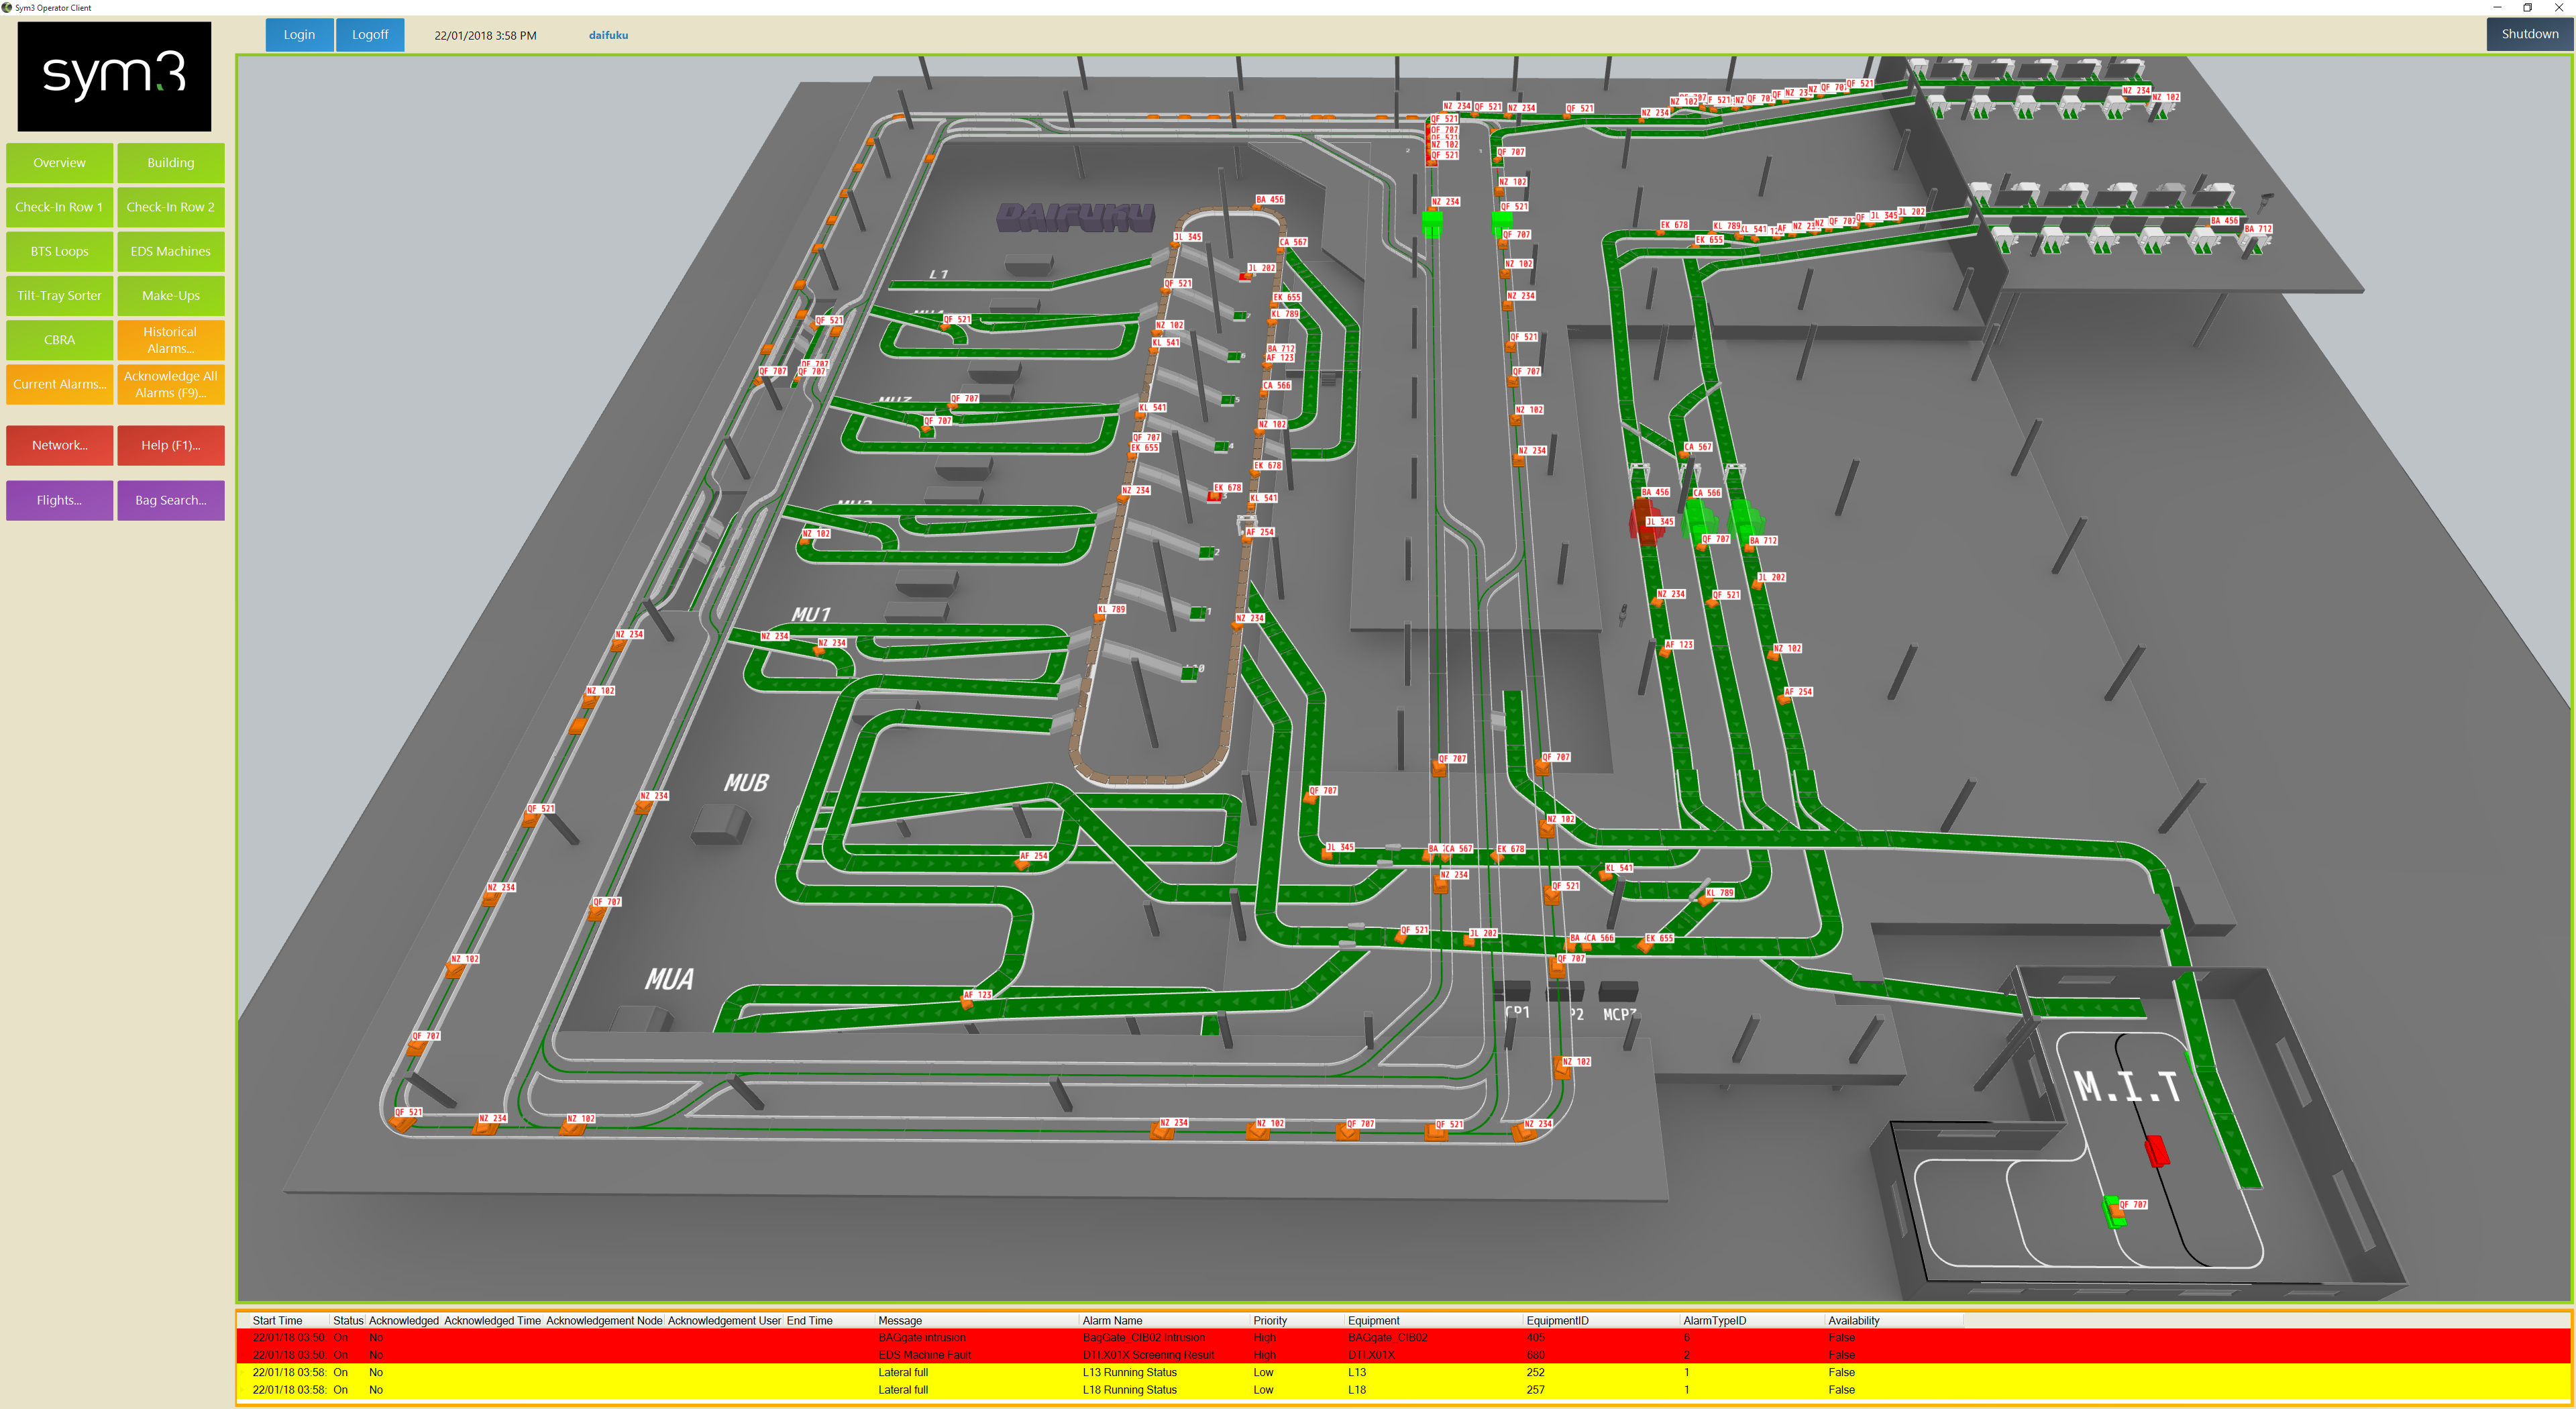Click the MUB make-up label
This screenshot has height=1409, width=2576.
pyautogui.click(x=746, y=783)
